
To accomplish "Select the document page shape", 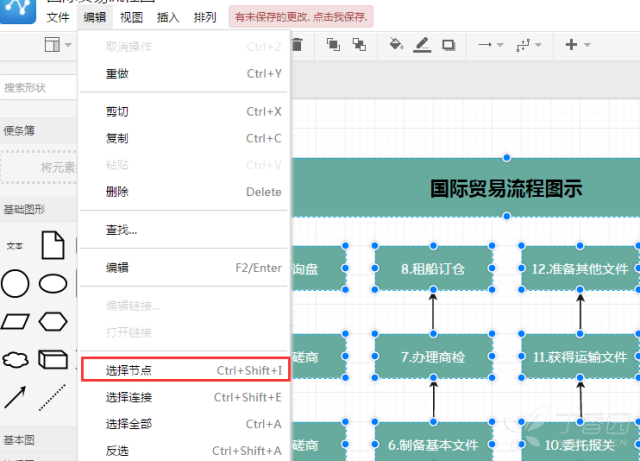I will [x=53, y=245].
